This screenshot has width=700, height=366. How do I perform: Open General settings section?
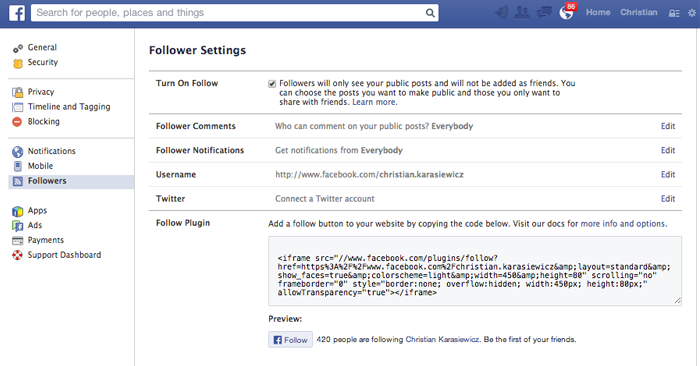pos(42,47)
